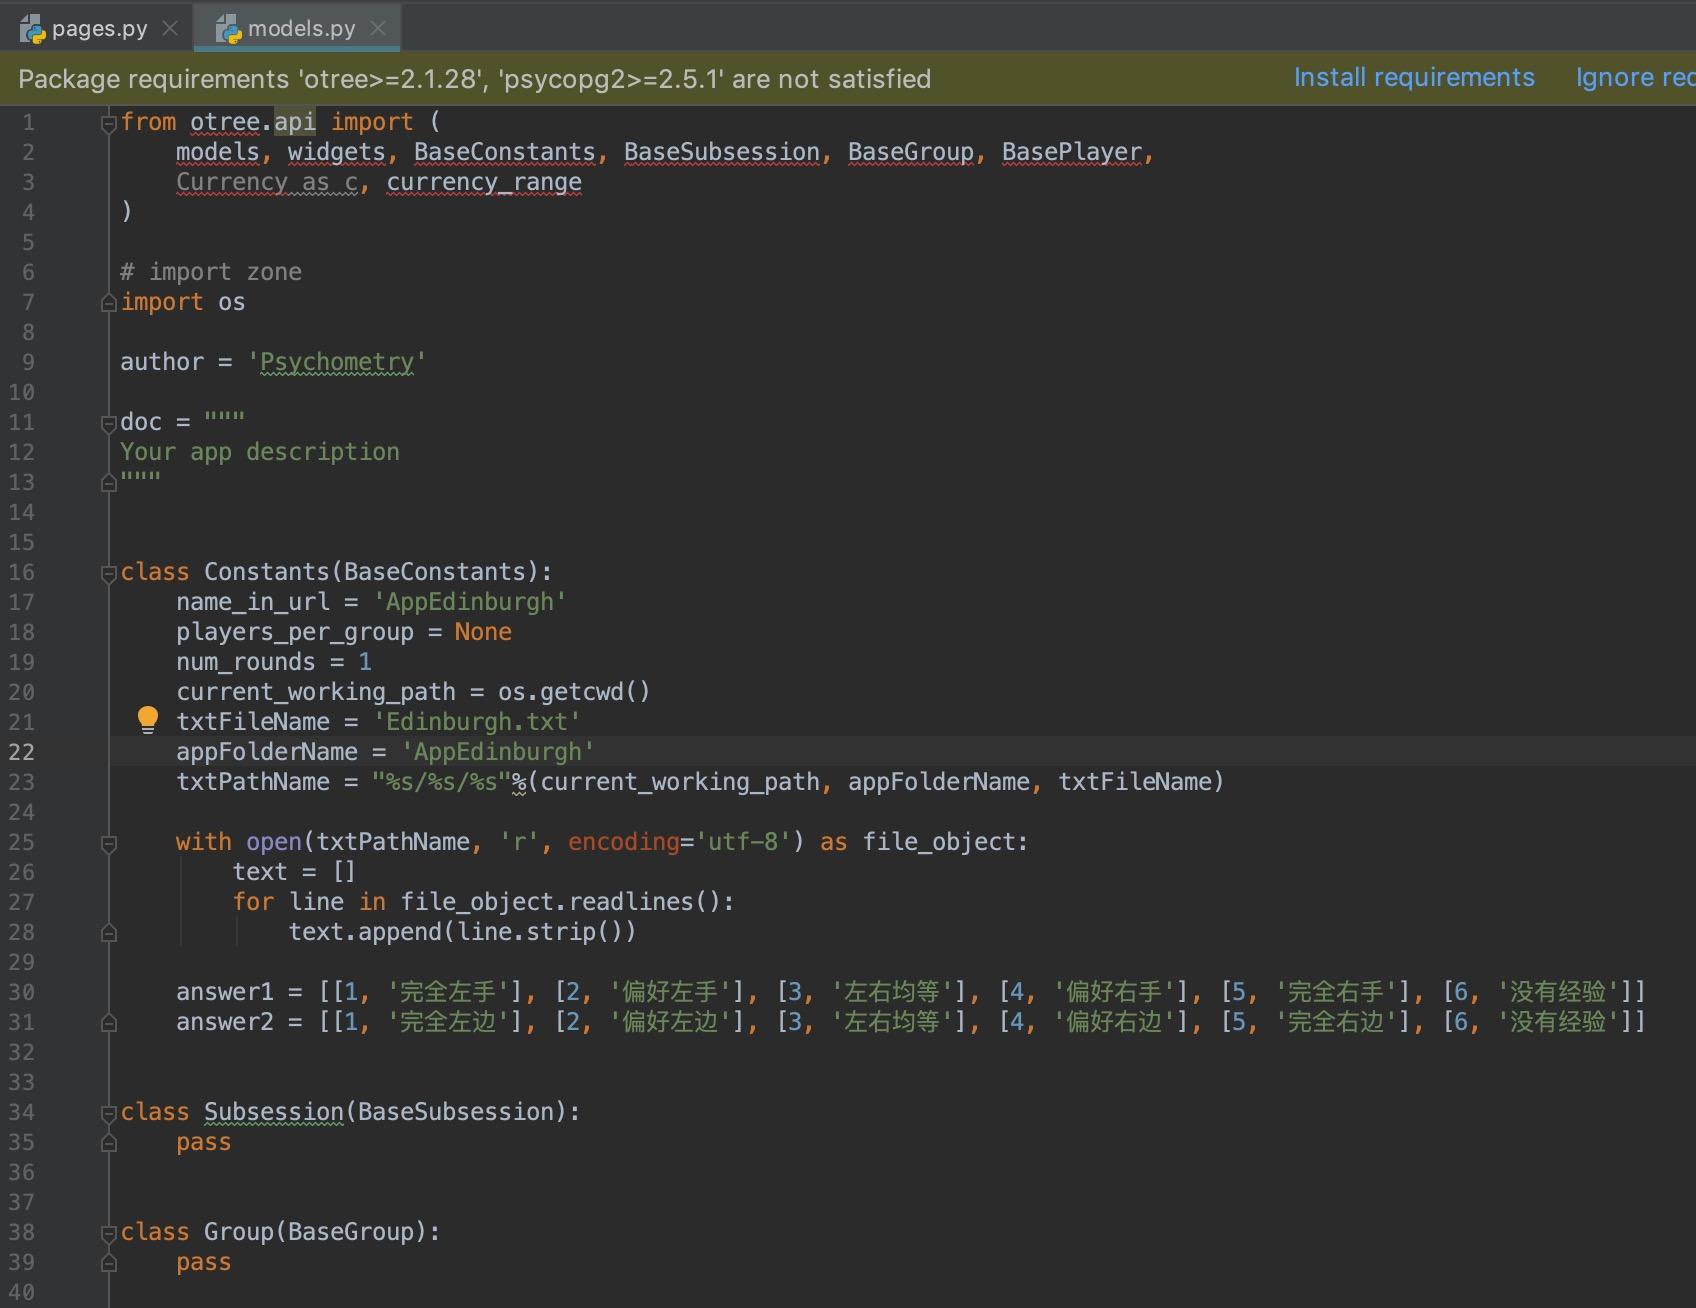Screen dimensions: 1696x1308
Task: Click the yellow lightbulb intention icon
Action: pyautogui.click(x=148, y=719)
